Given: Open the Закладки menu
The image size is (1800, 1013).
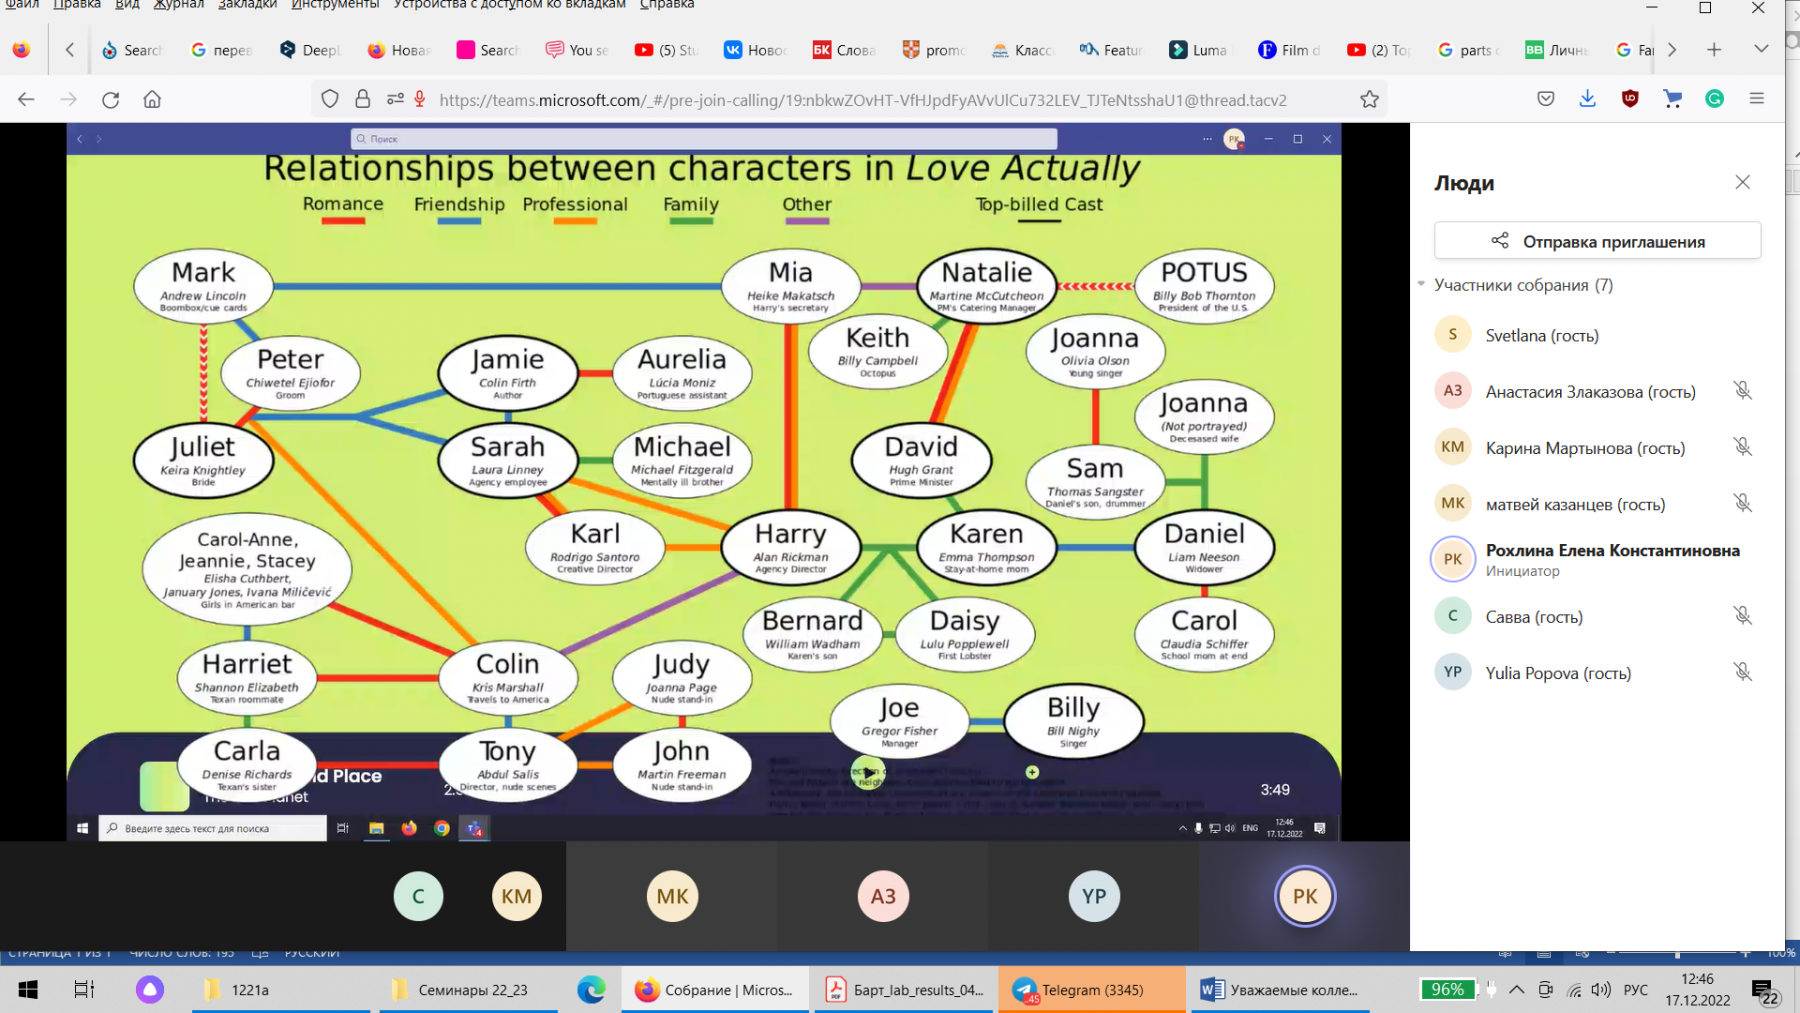Looking at the screenshot, I should click(247, 5).
